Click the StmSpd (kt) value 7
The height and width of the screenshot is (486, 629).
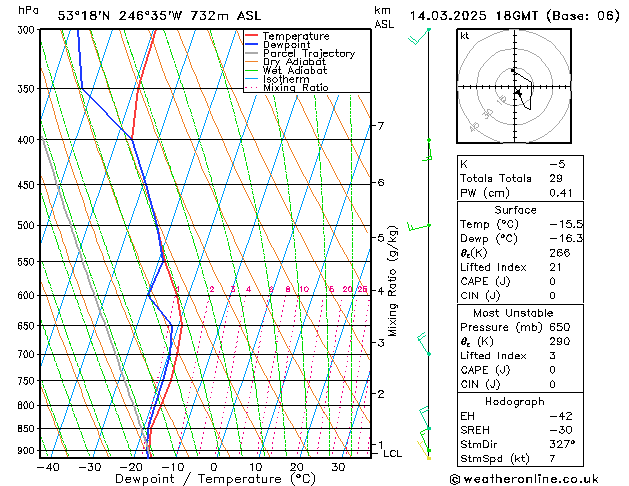(552, 458)
